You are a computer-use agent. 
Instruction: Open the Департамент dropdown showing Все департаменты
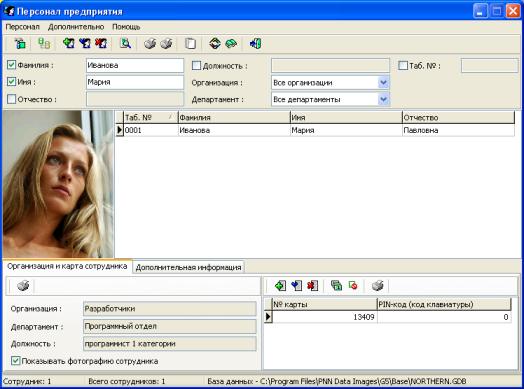pyautogui.click(x=383, y=99)
